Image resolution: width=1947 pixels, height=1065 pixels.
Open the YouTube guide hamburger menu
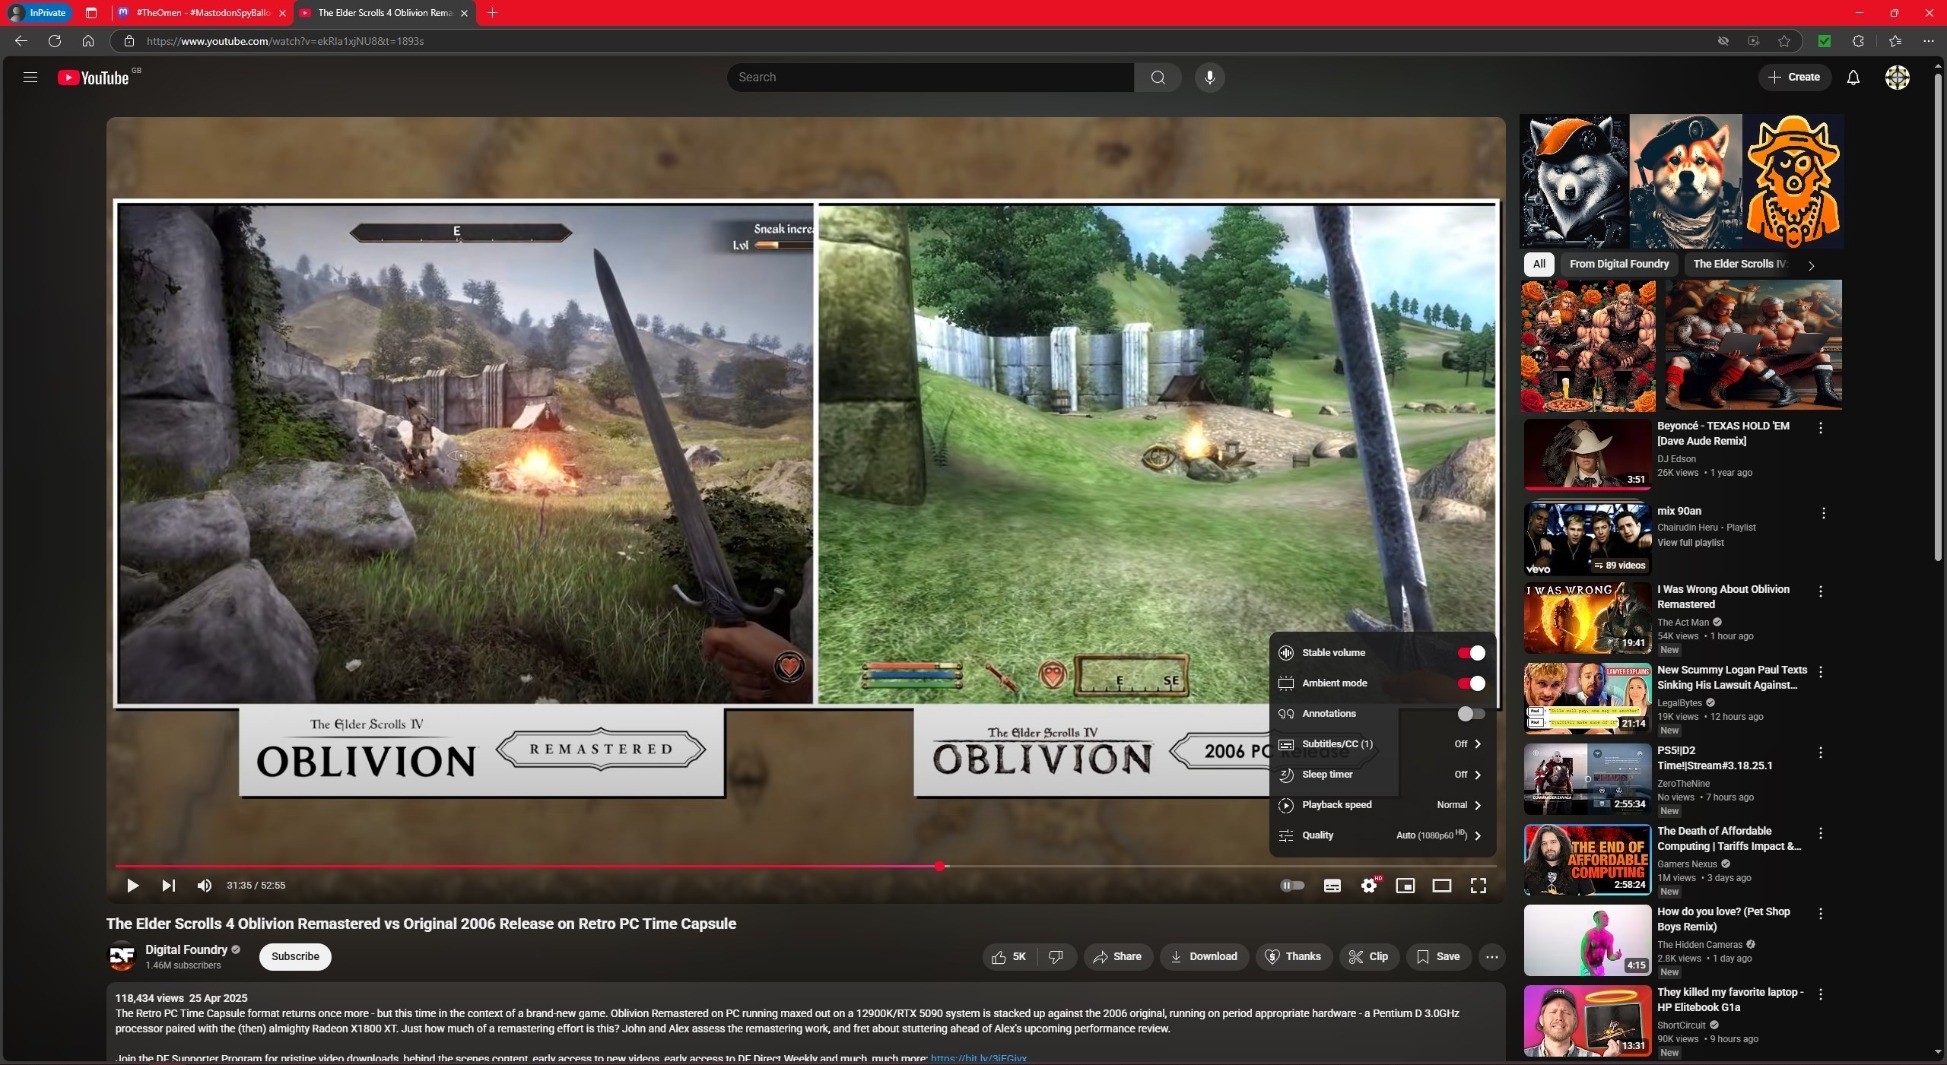[30, 77]
